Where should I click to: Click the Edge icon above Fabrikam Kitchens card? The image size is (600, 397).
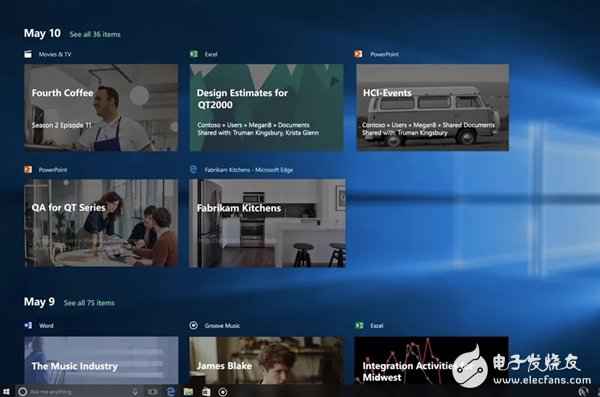(194, 169)
